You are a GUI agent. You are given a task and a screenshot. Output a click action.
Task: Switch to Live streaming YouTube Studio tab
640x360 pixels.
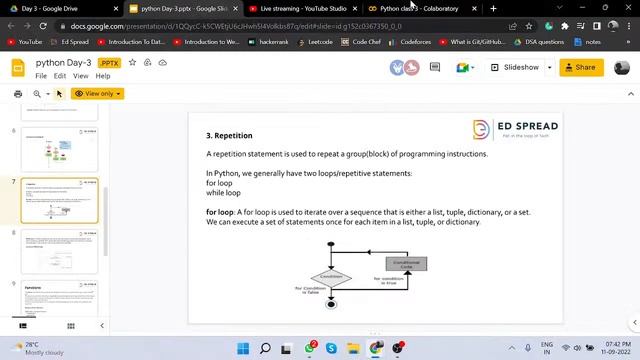pos(303,8)
